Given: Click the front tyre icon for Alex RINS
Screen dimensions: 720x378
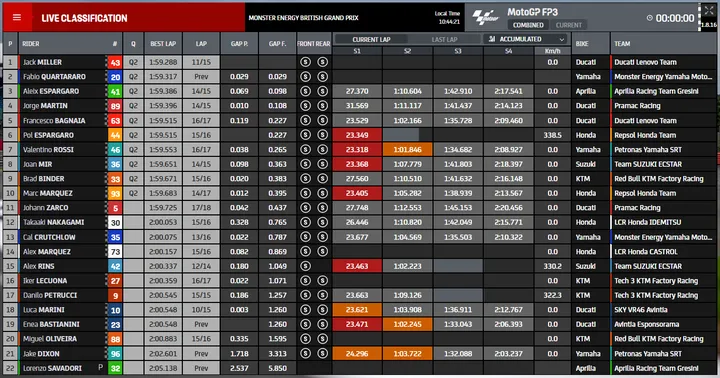Looking at the screenshot, I should [x=305, y=266].
